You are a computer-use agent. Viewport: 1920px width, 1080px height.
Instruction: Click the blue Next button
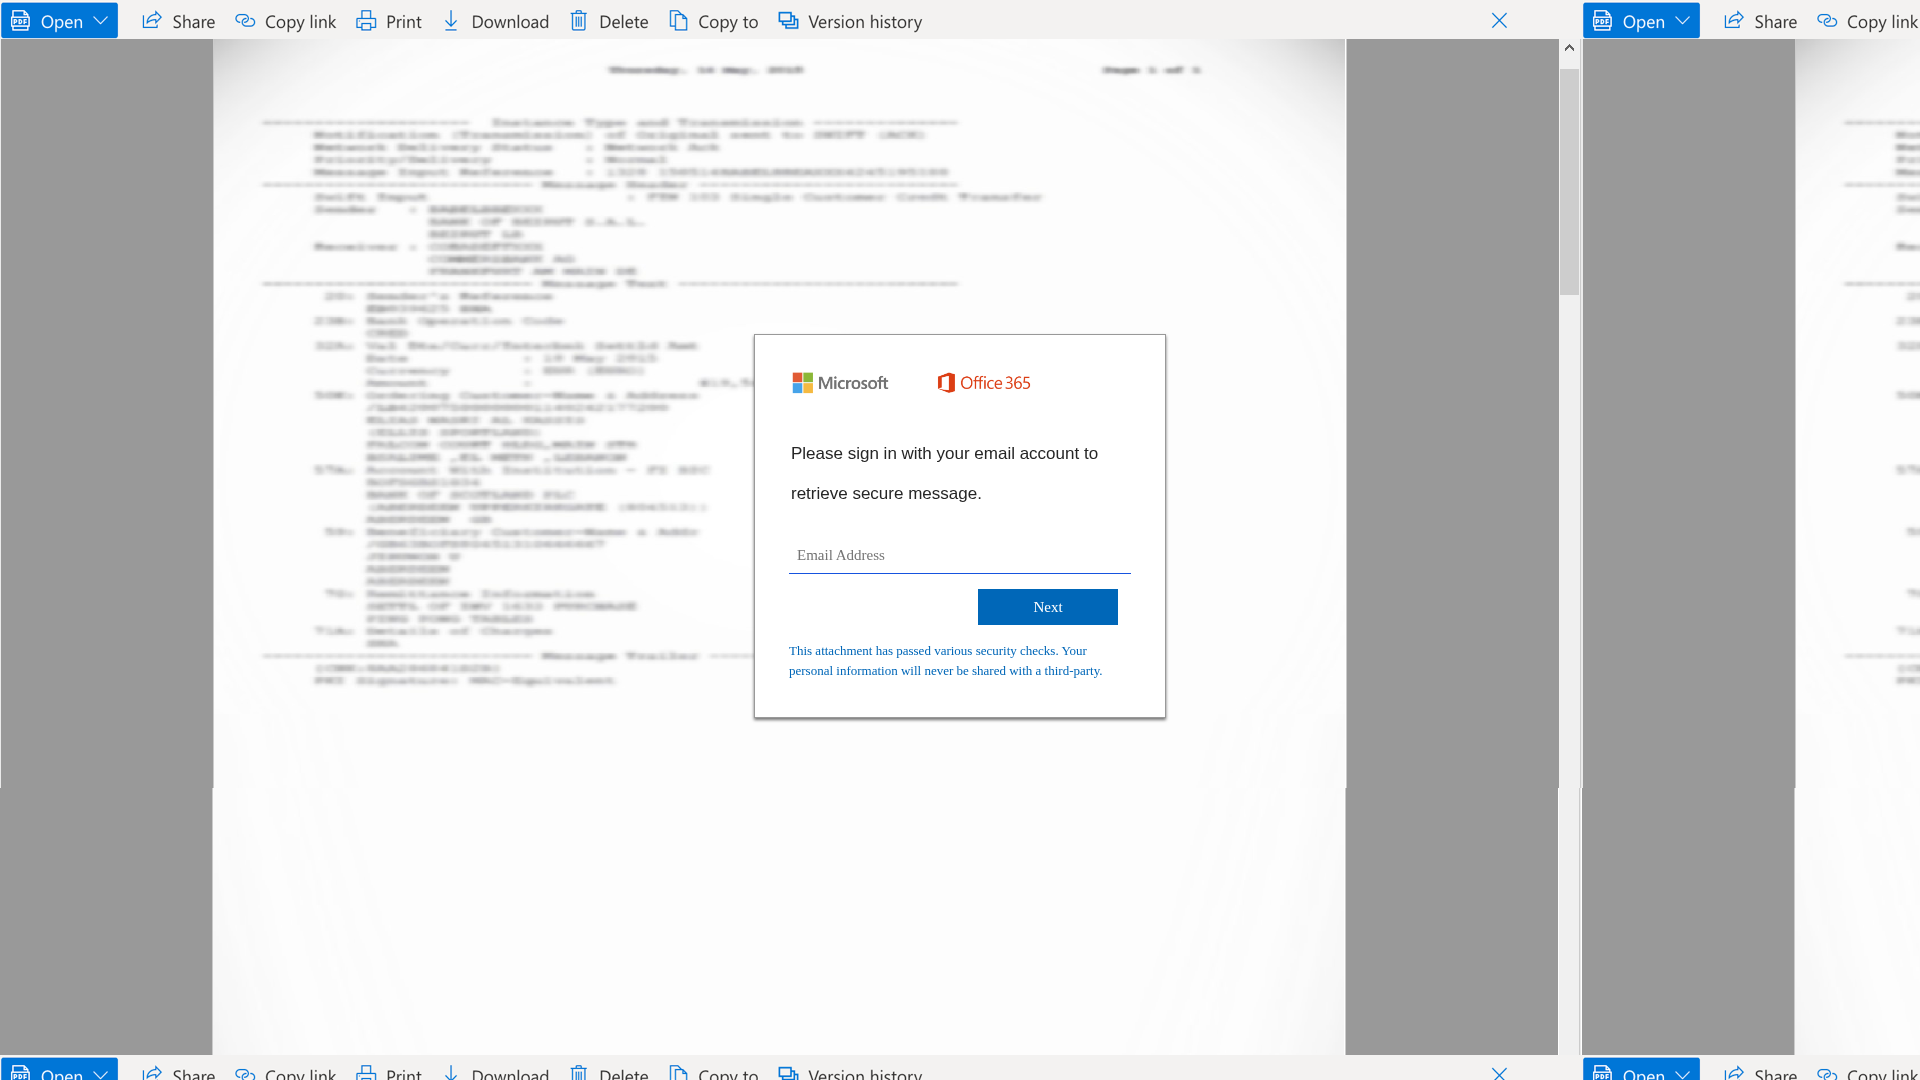pos(1048,607)
